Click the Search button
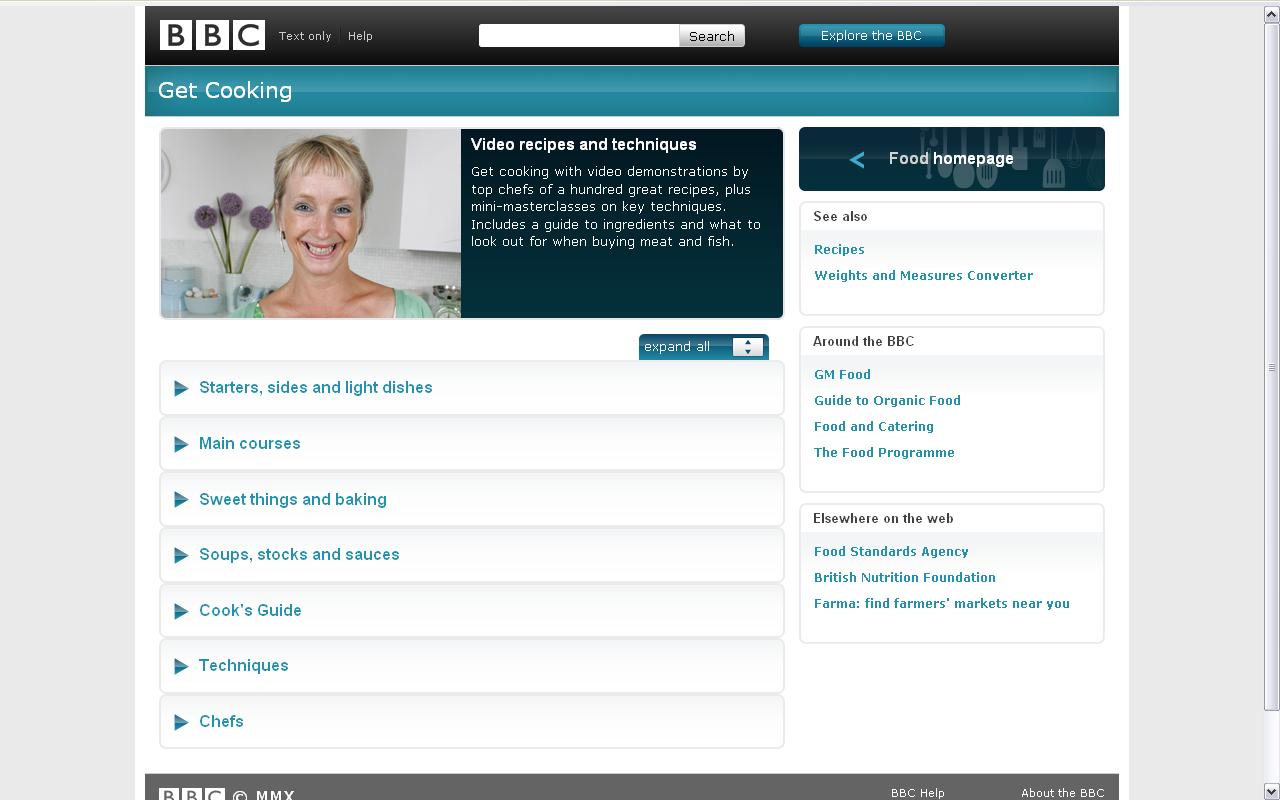1280x800 pixels. click(x=712, y=36)
